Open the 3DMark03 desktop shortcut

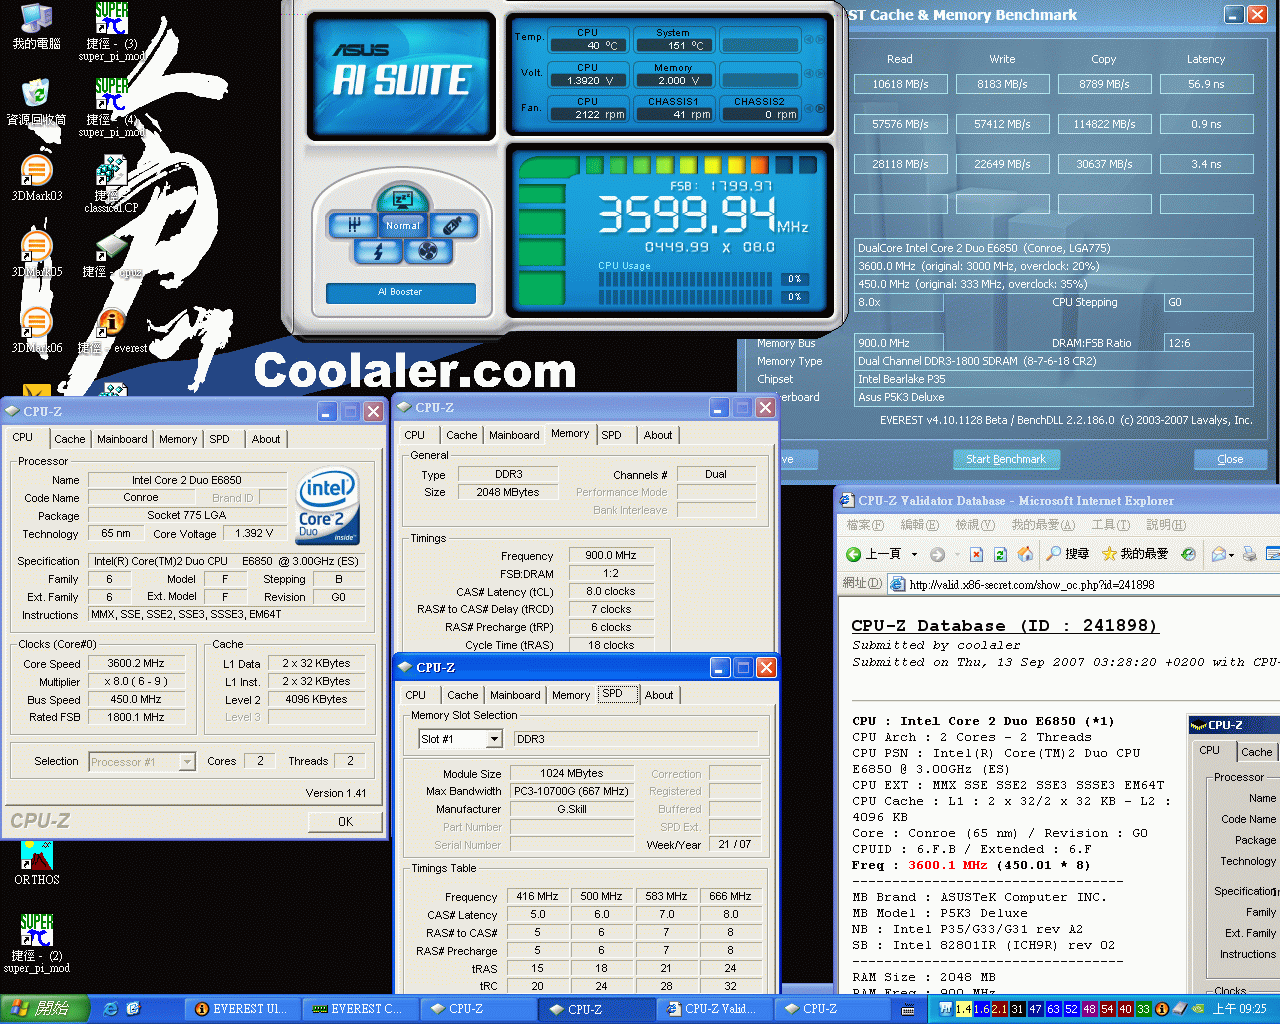coord(37,178)
